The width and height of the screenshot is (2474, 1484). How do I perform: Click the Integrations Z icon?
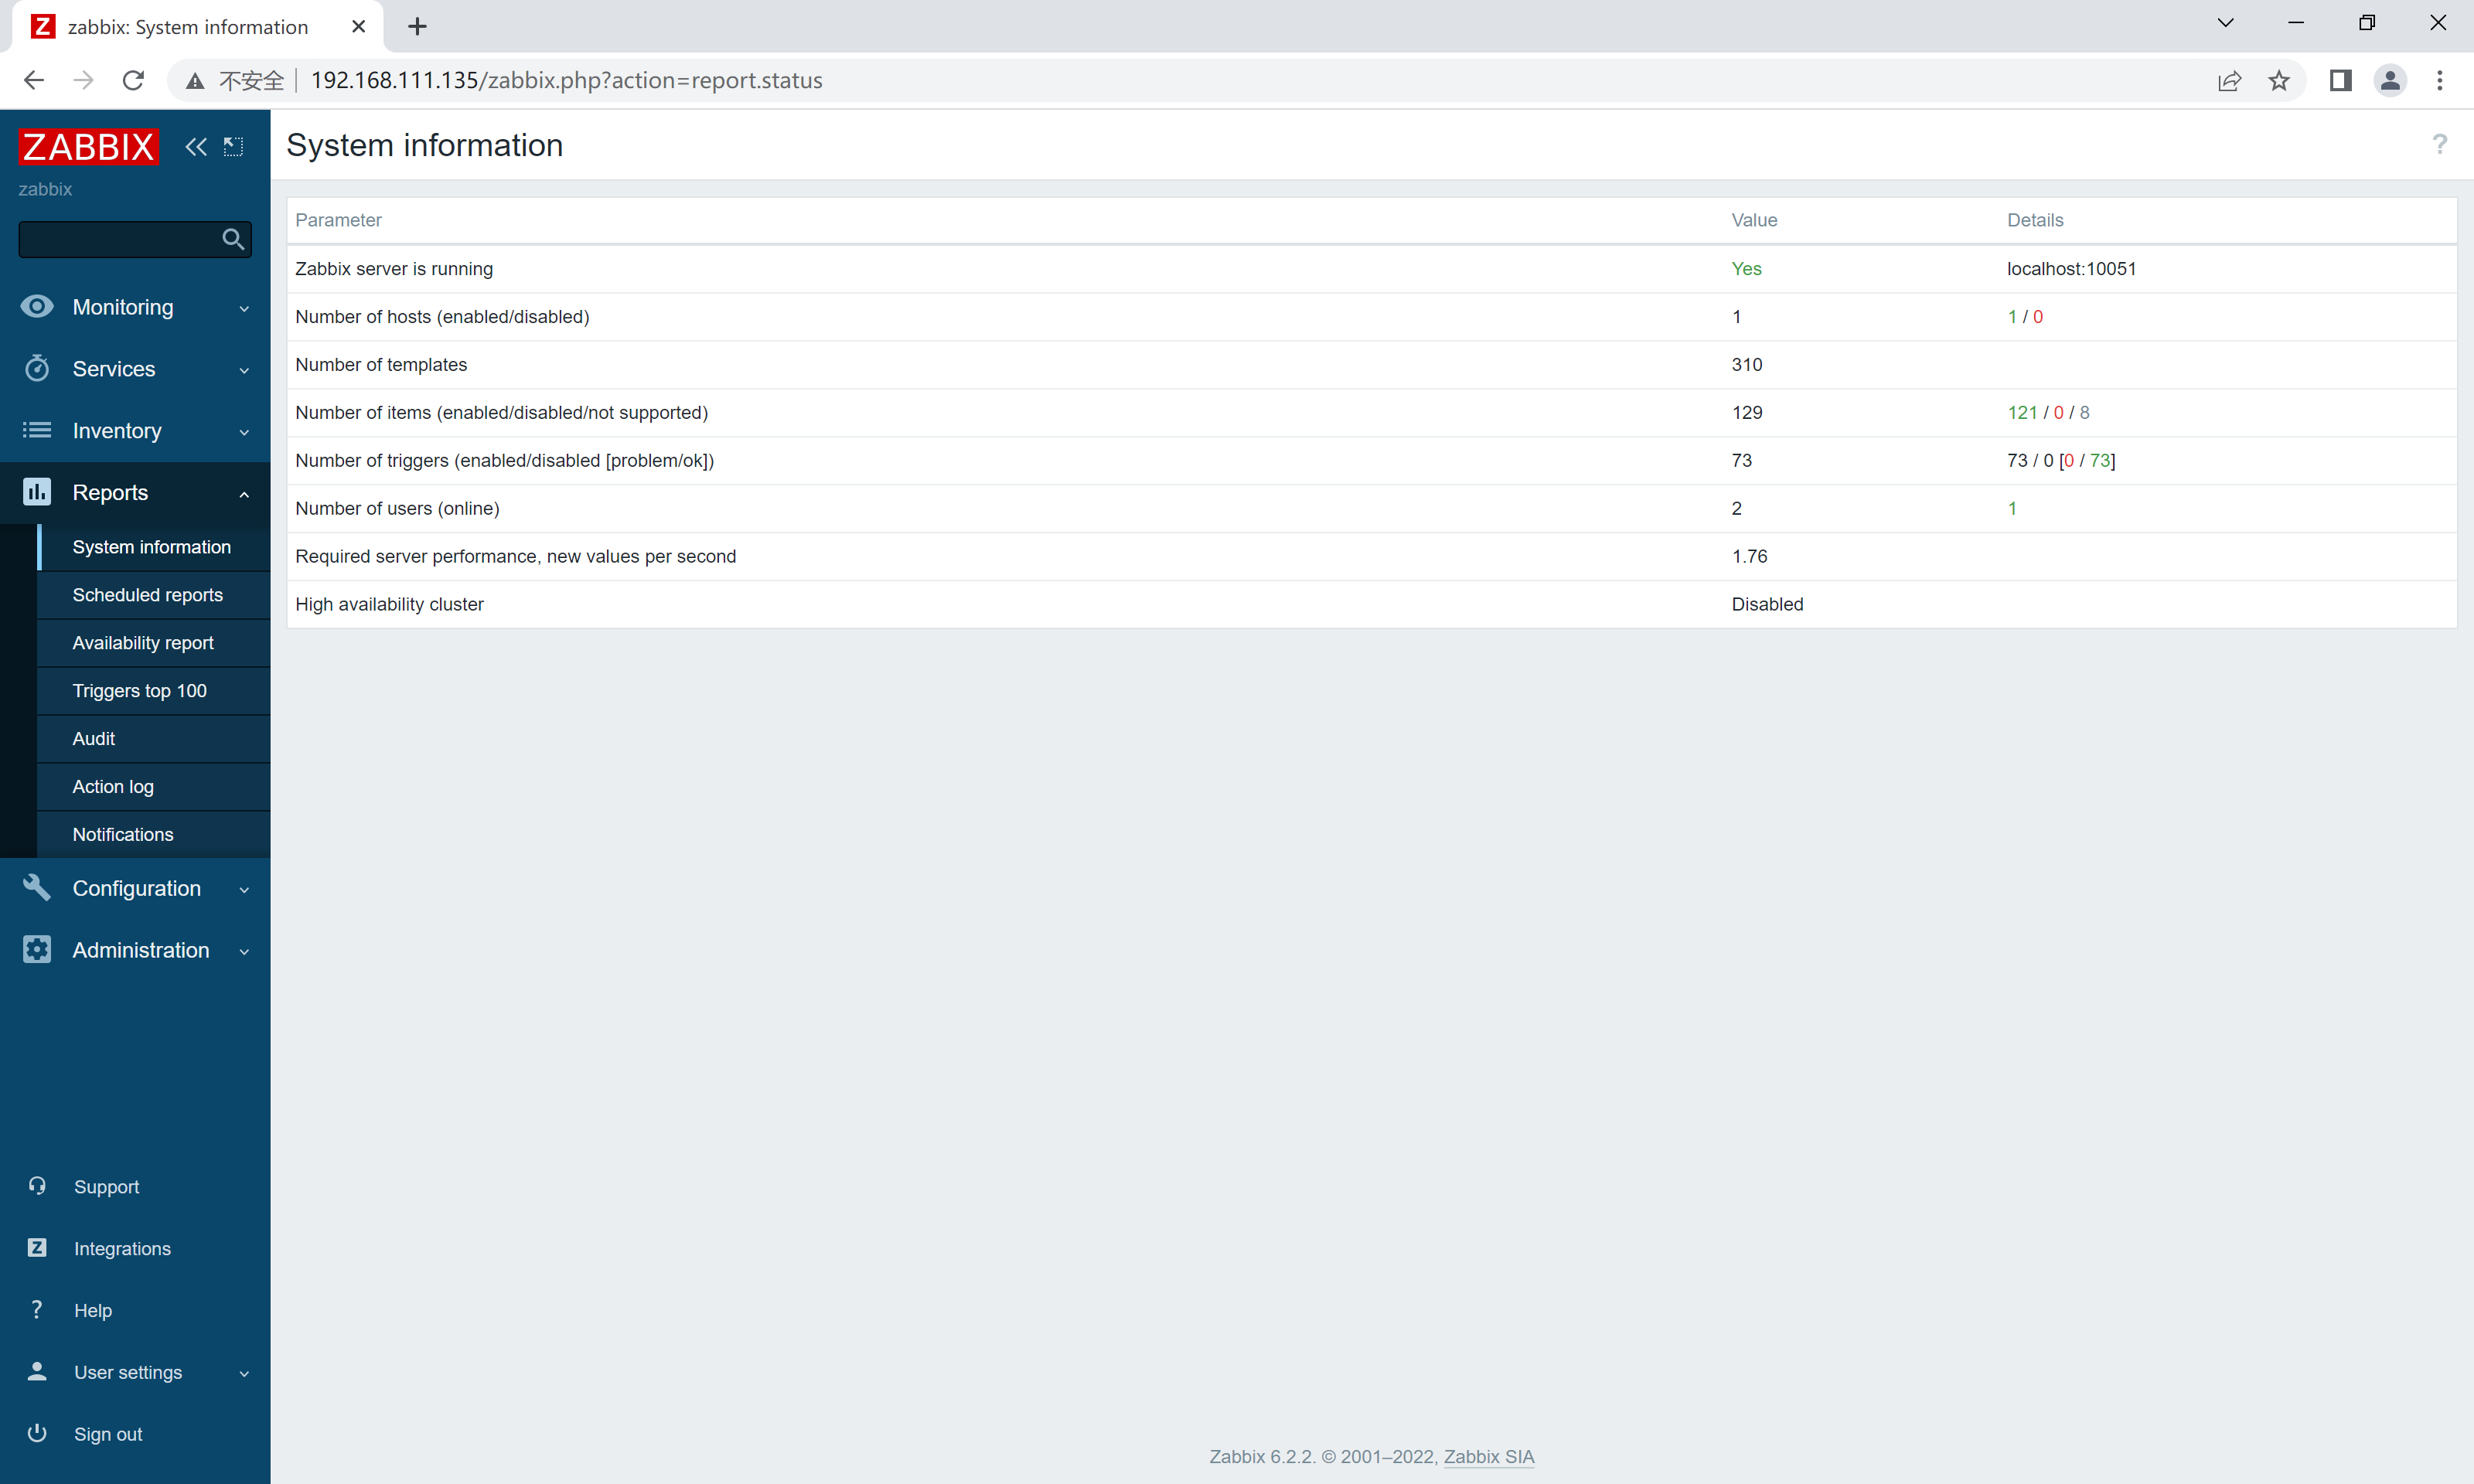[37, 1248]
